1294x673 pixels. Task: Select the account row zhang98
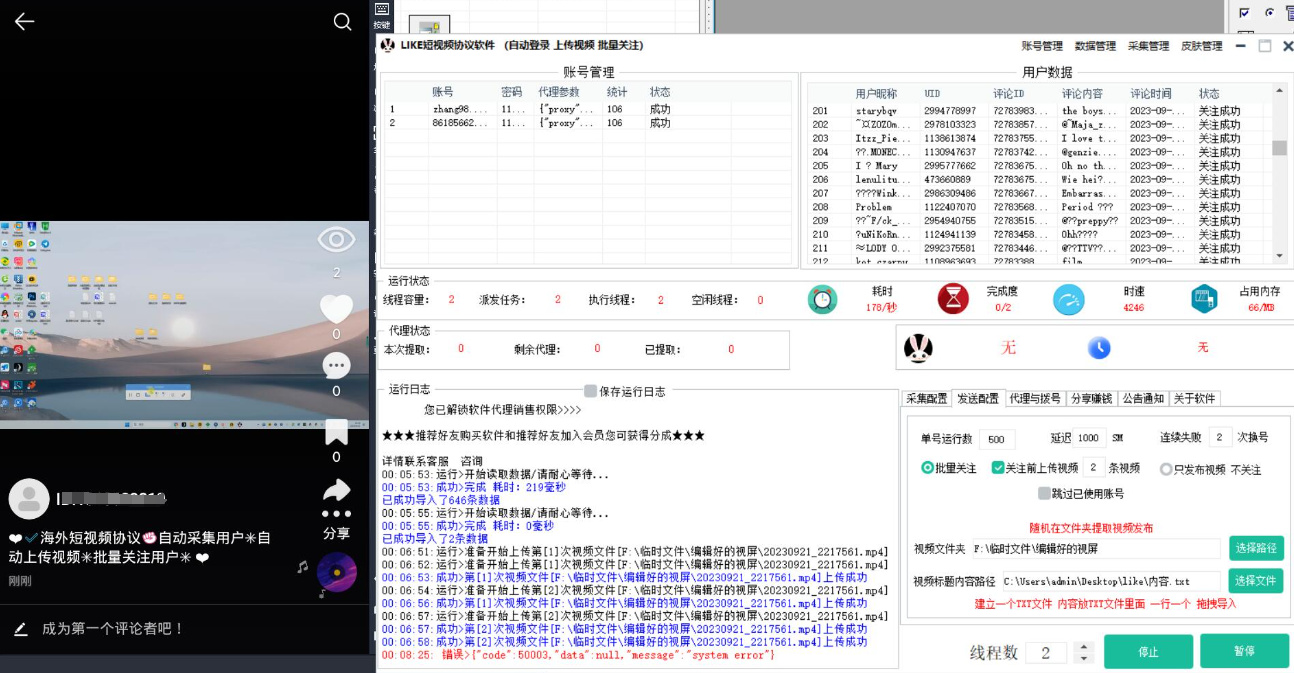click(x=590, y=109)
